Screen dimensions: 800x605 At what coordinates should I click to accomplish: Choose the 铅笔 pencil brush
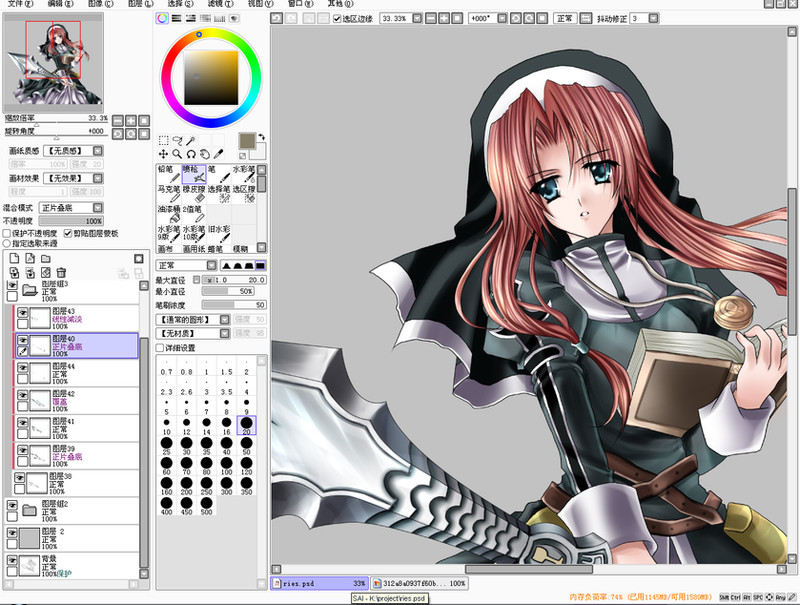168,174
